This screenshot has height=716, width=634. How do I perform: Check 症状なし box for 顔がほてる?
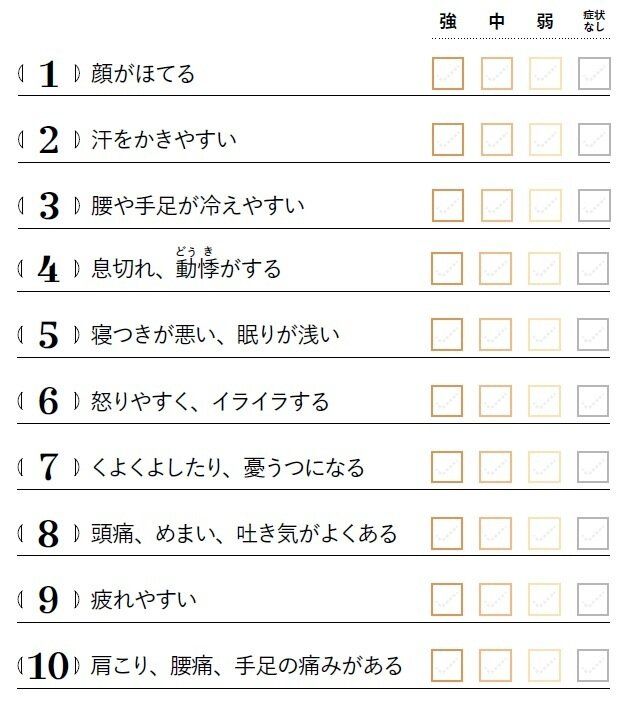[x=594, y=74]
